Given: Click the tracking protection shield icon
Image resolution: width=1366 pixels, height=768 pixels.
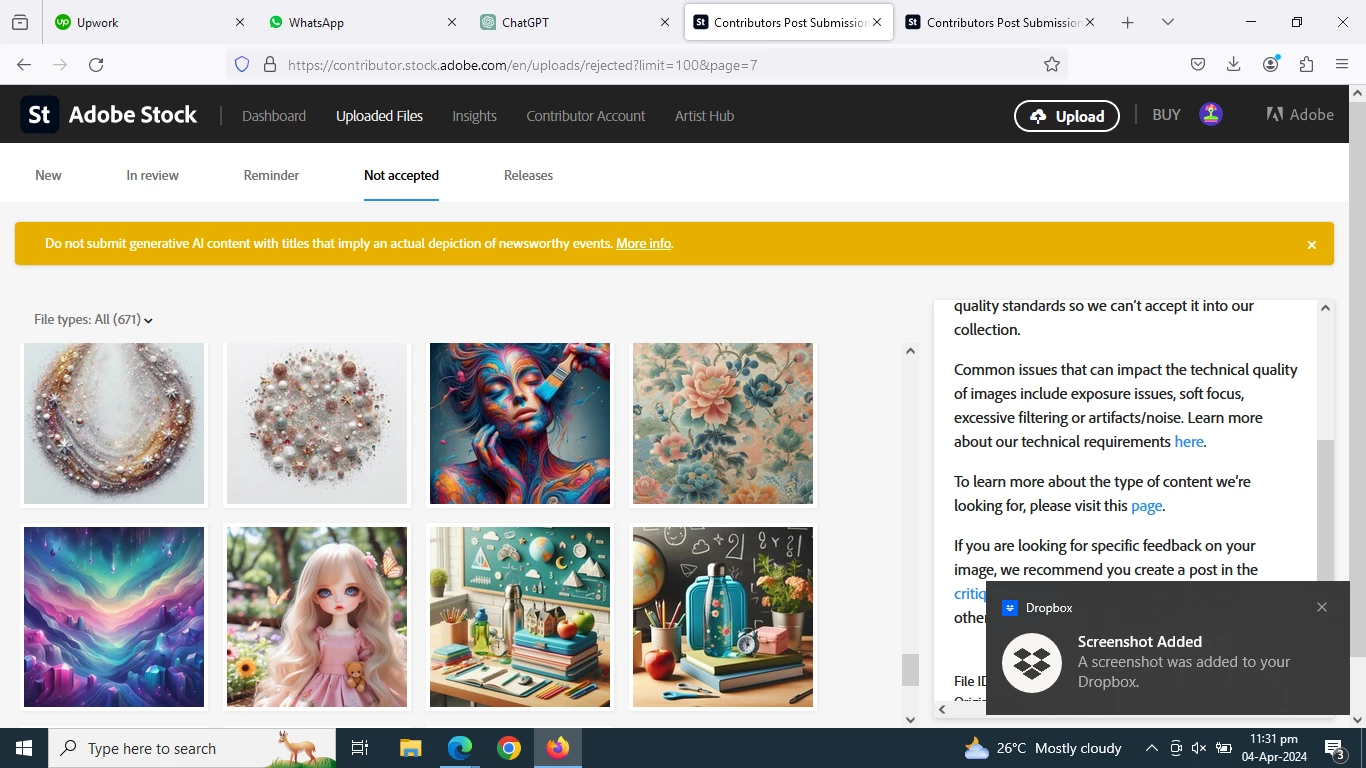Looking at the screenshot, I should (x=242, y=64).
